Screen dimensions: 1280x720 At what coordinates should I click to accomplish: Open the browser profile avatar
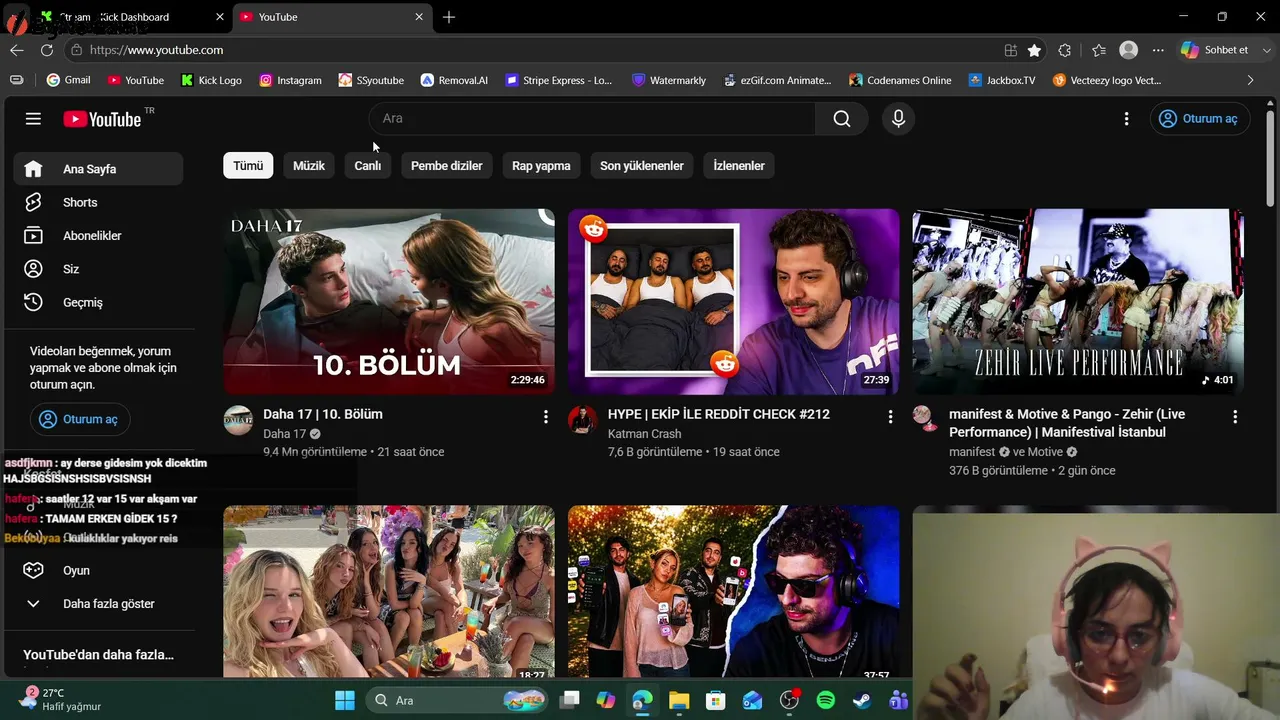(1129, 50)
